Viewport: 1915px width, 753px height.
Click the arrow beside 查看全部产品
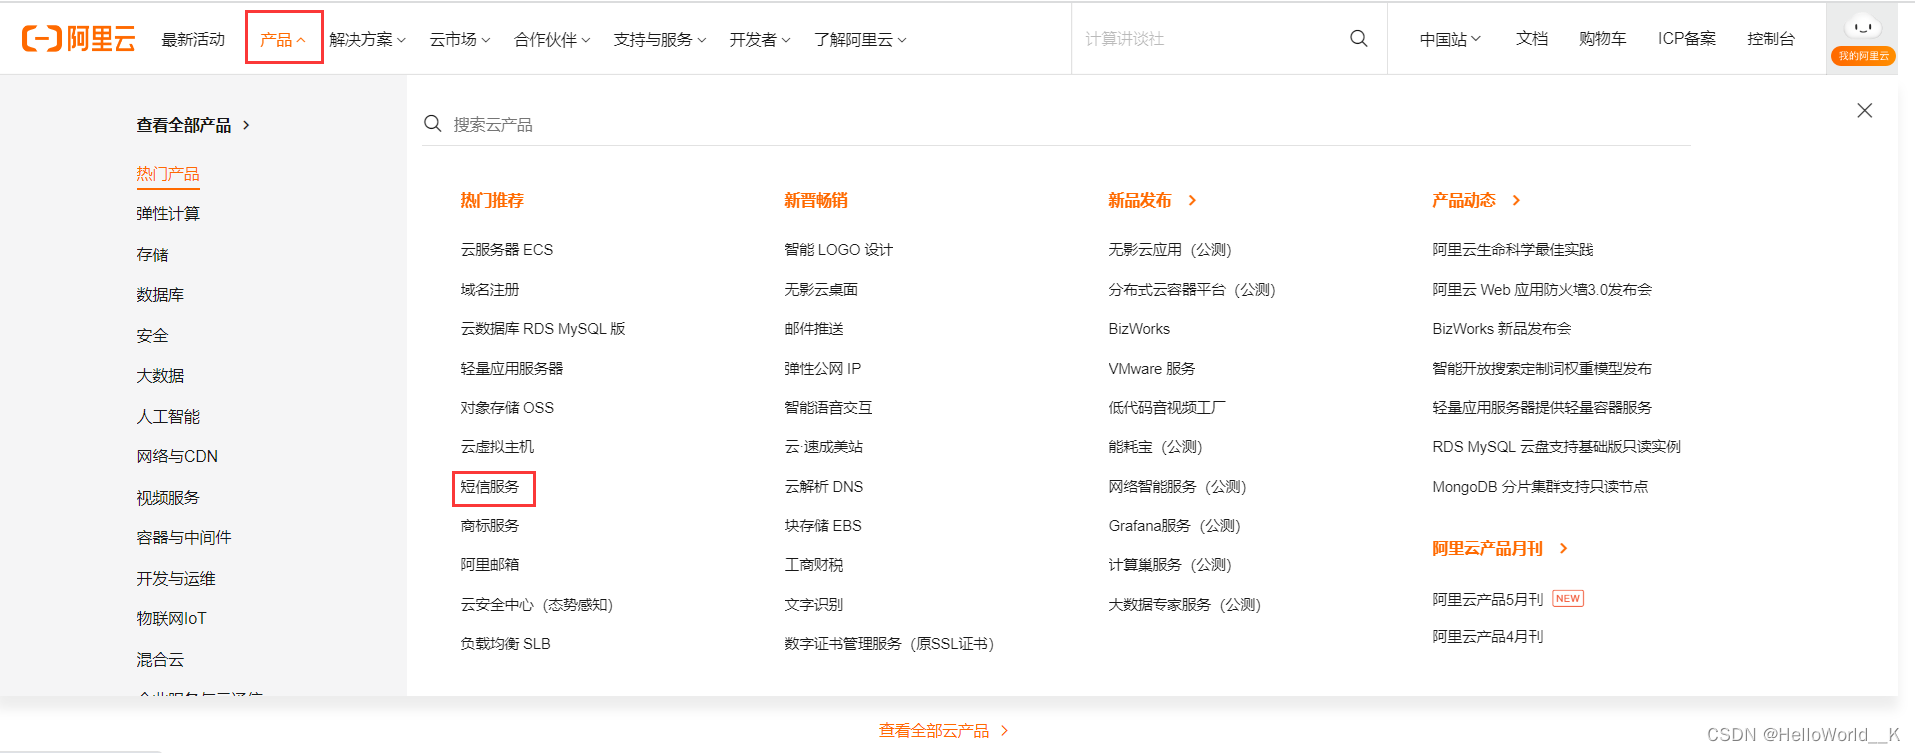pyautogui.click(x=246, y=125)
